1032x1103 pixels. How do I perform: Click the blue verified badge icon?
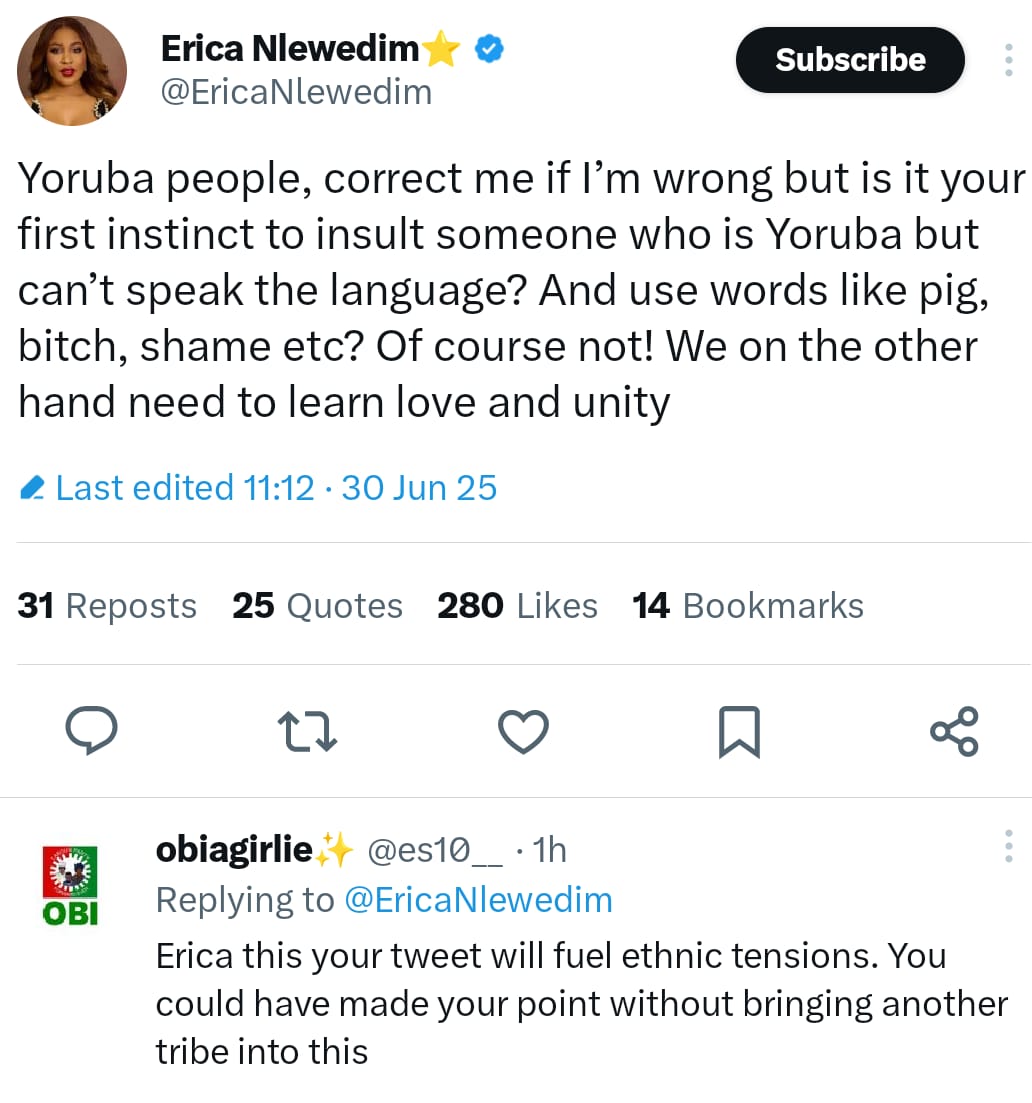(x=488, y=47)
